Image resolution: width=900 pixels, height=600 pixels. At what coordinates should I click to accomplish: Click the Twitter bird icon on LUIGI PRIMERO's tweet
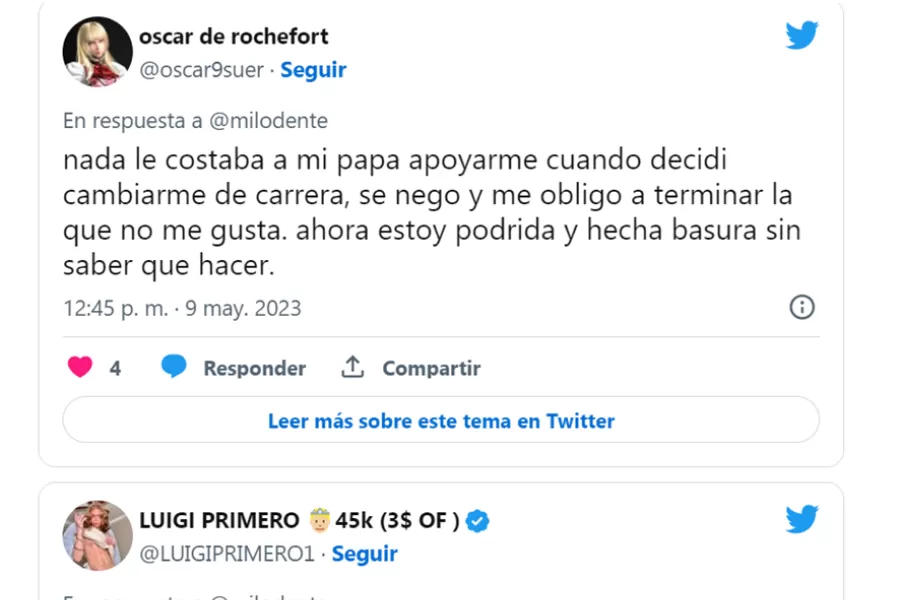point(800,519)
